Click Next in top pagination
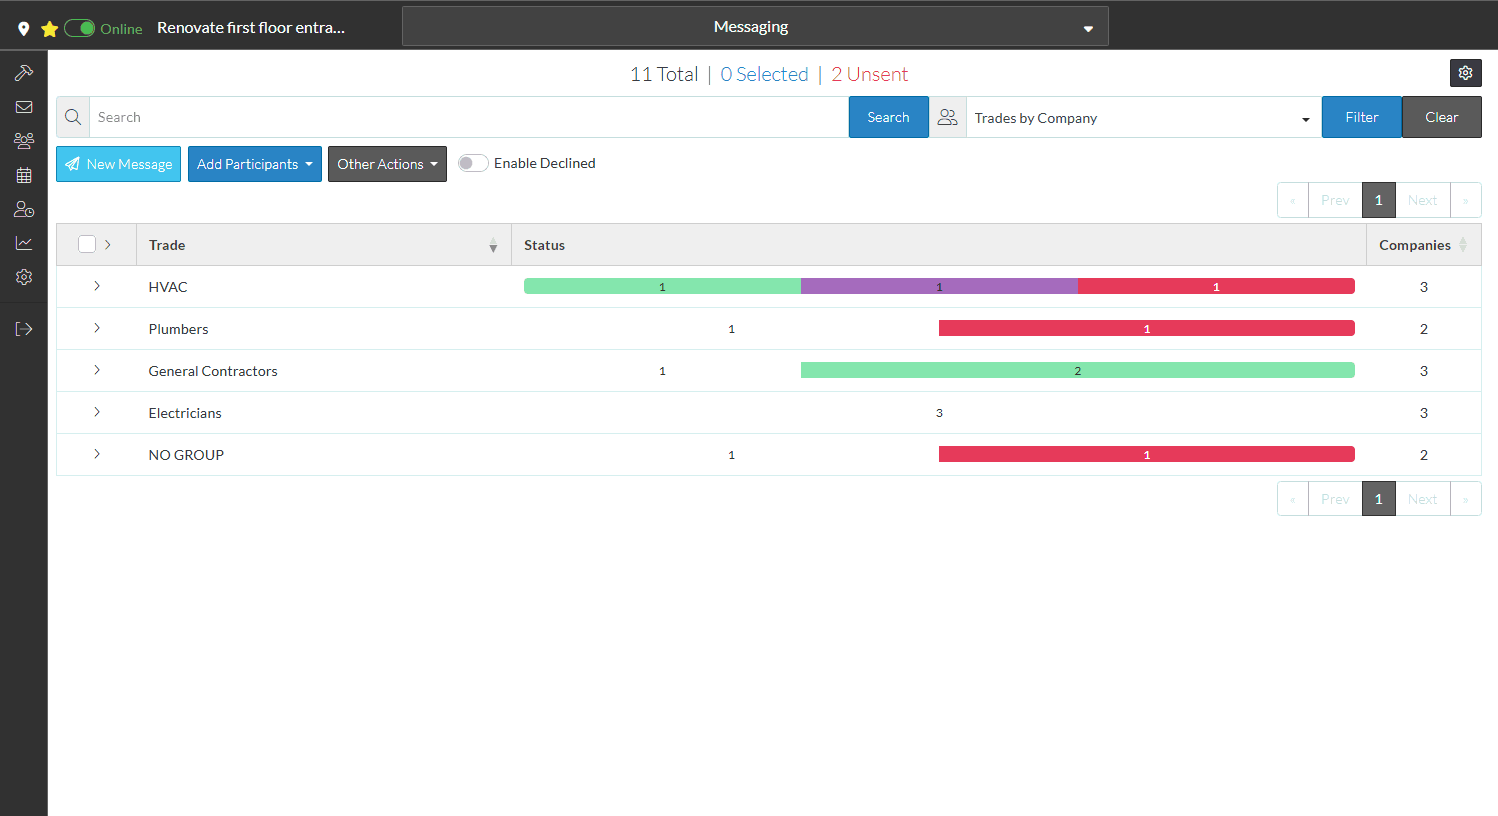 tap(1422, 200)
